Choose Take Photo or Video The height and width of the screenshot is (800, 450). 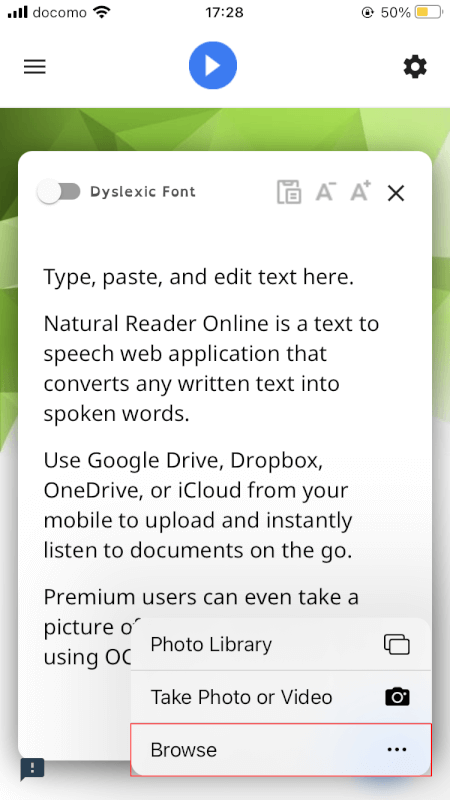[281, 697]
